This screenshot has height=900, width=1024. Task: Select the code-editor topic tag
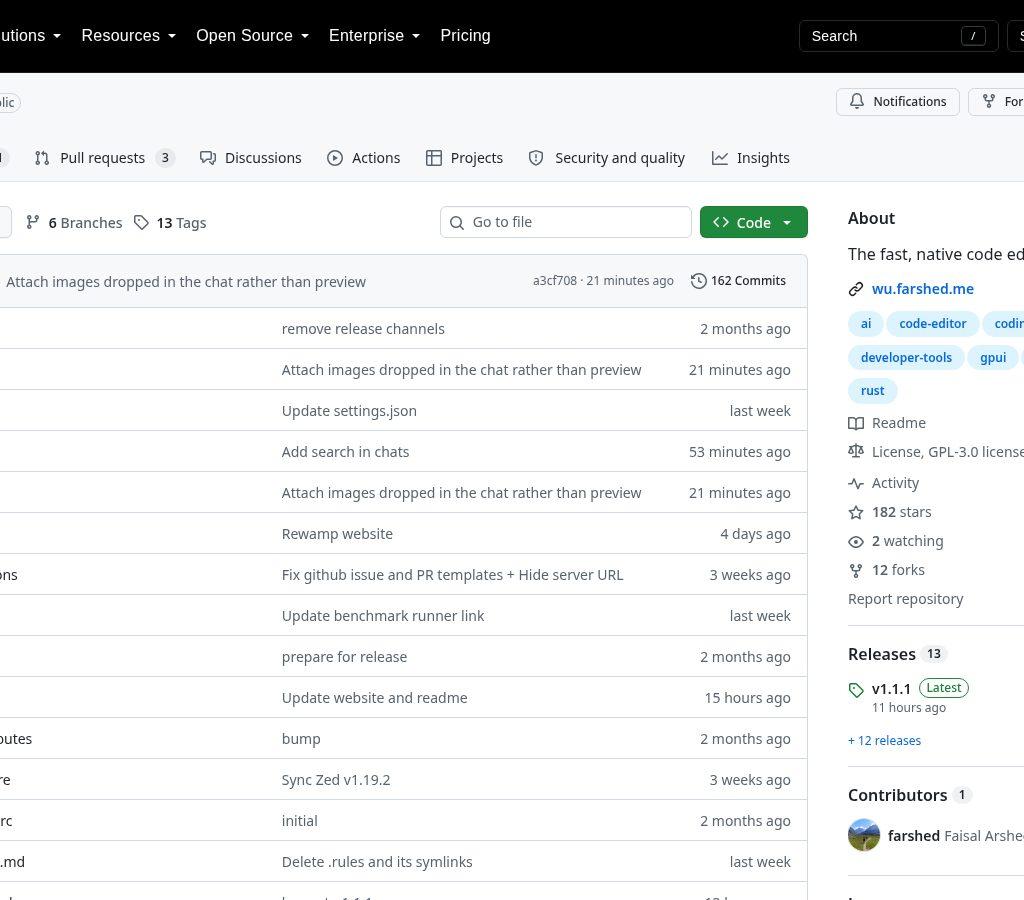coord(933,324)
